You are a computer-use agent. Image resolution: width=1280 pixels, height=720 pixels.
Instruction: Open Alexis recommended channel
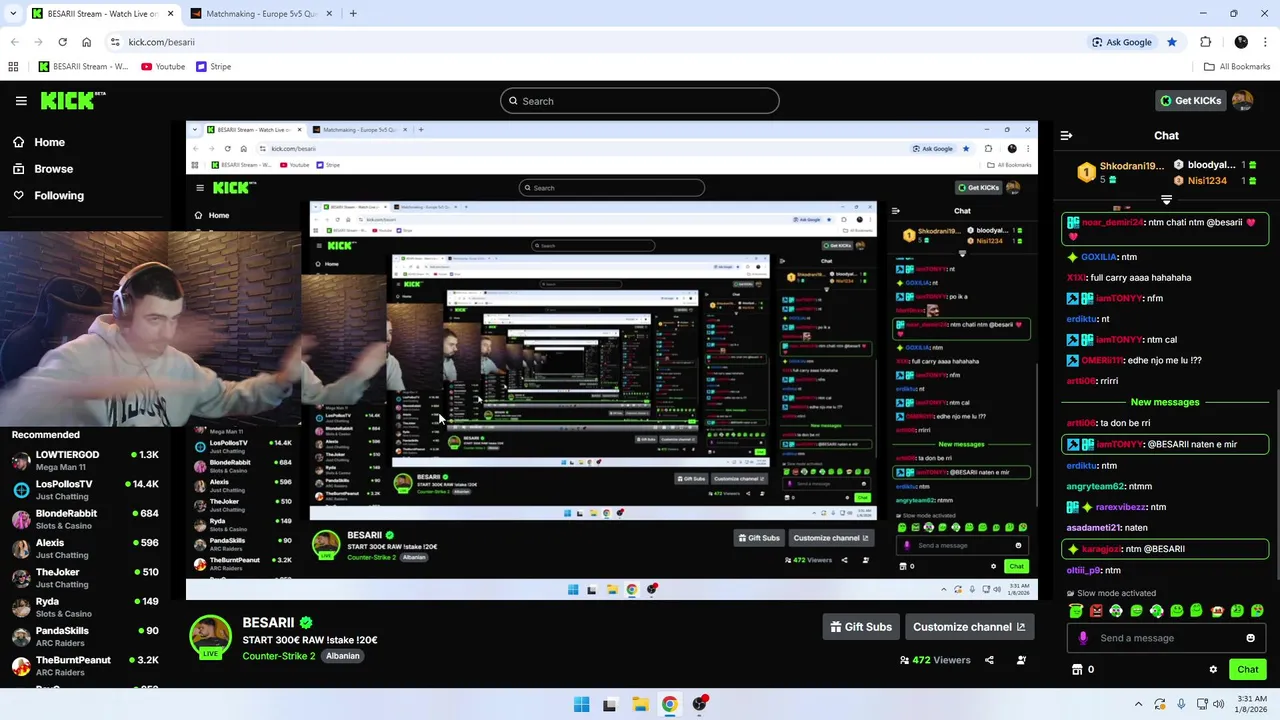[85, 549]
